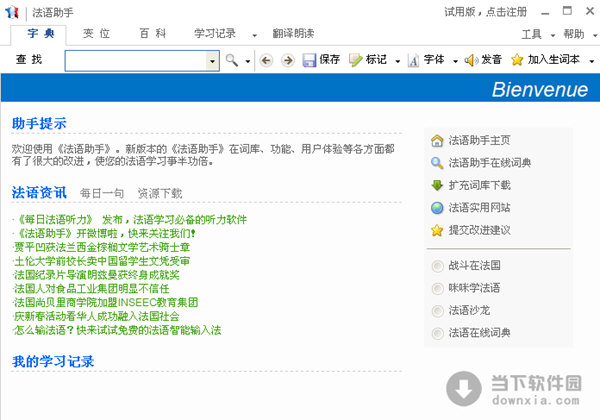Click the magnifier search icon
Screen dimensions: 600x420
(232, 60)
